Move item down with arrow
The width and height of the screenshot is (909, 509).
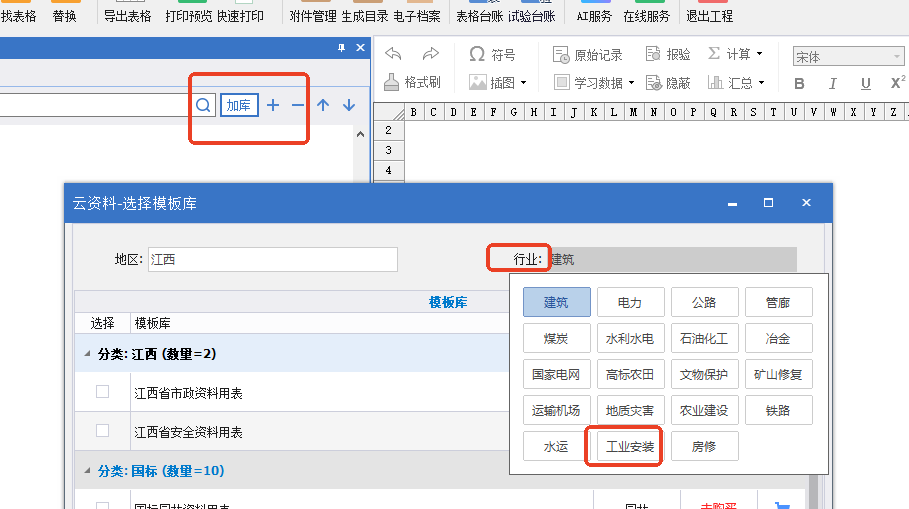[x=348, y=105]
